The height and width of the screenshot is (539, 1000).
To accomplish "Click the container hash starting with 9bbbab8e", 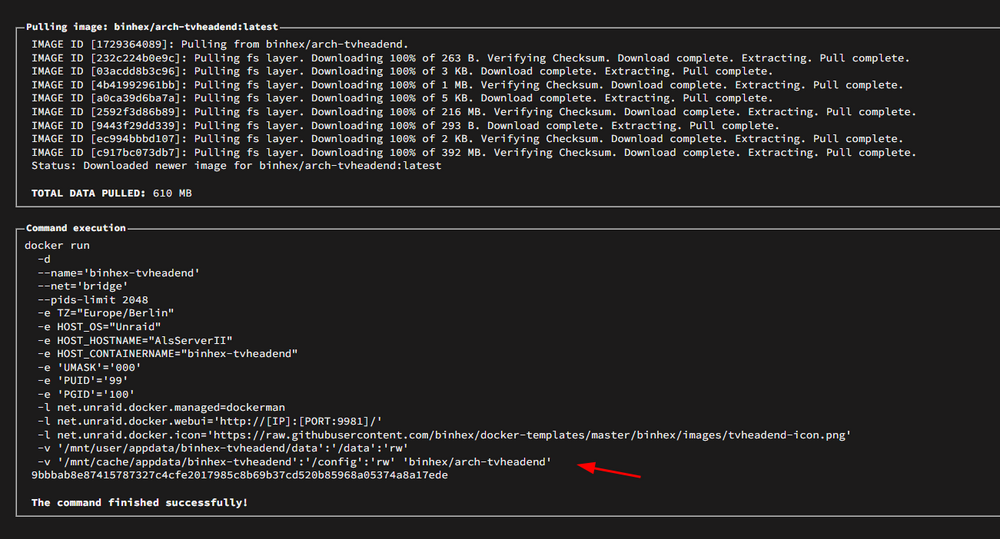I will pyautogui.click(x=240, y=475).
